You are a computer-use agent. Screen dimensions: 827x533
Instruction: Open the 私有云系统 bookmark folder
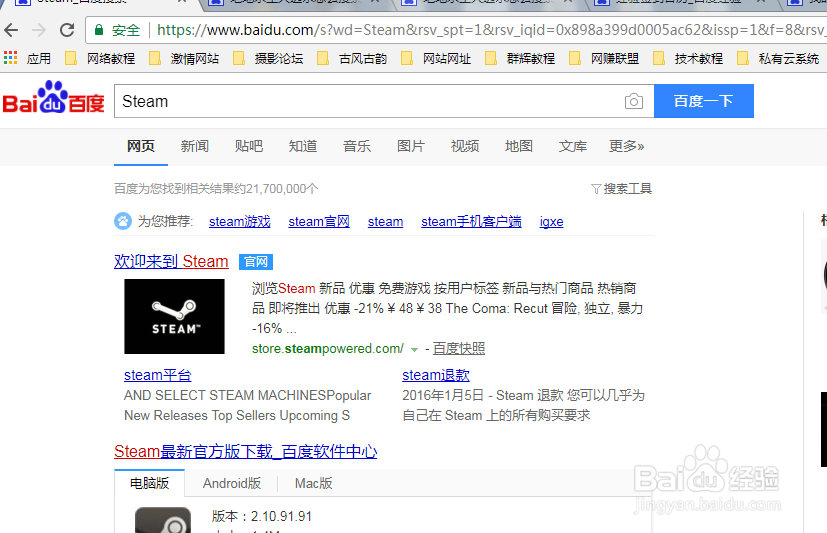777,58
